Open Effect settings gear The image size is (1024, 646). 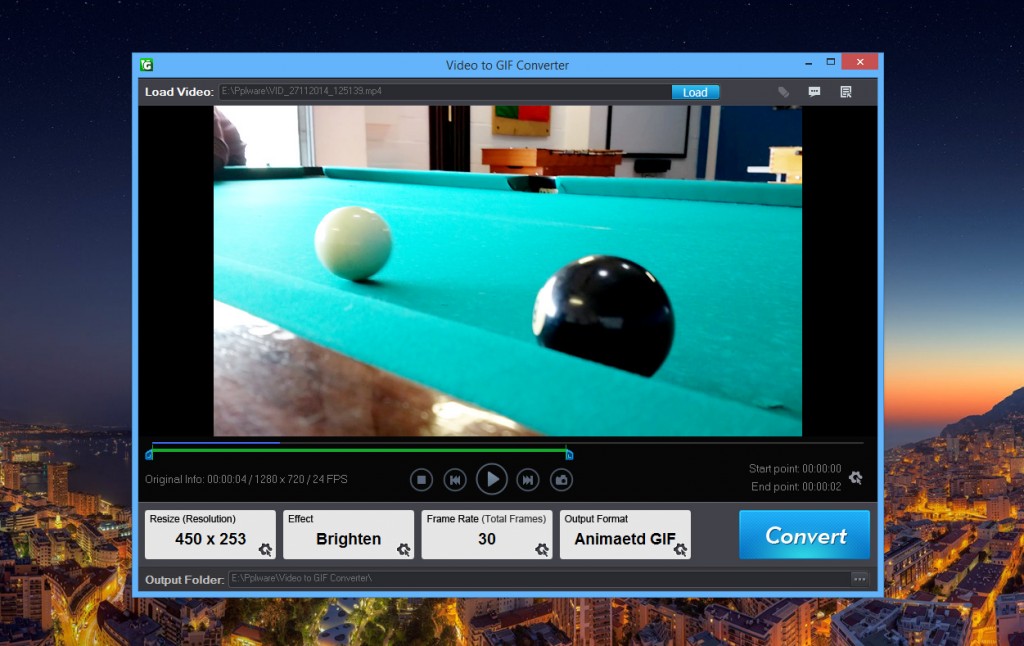404,549
